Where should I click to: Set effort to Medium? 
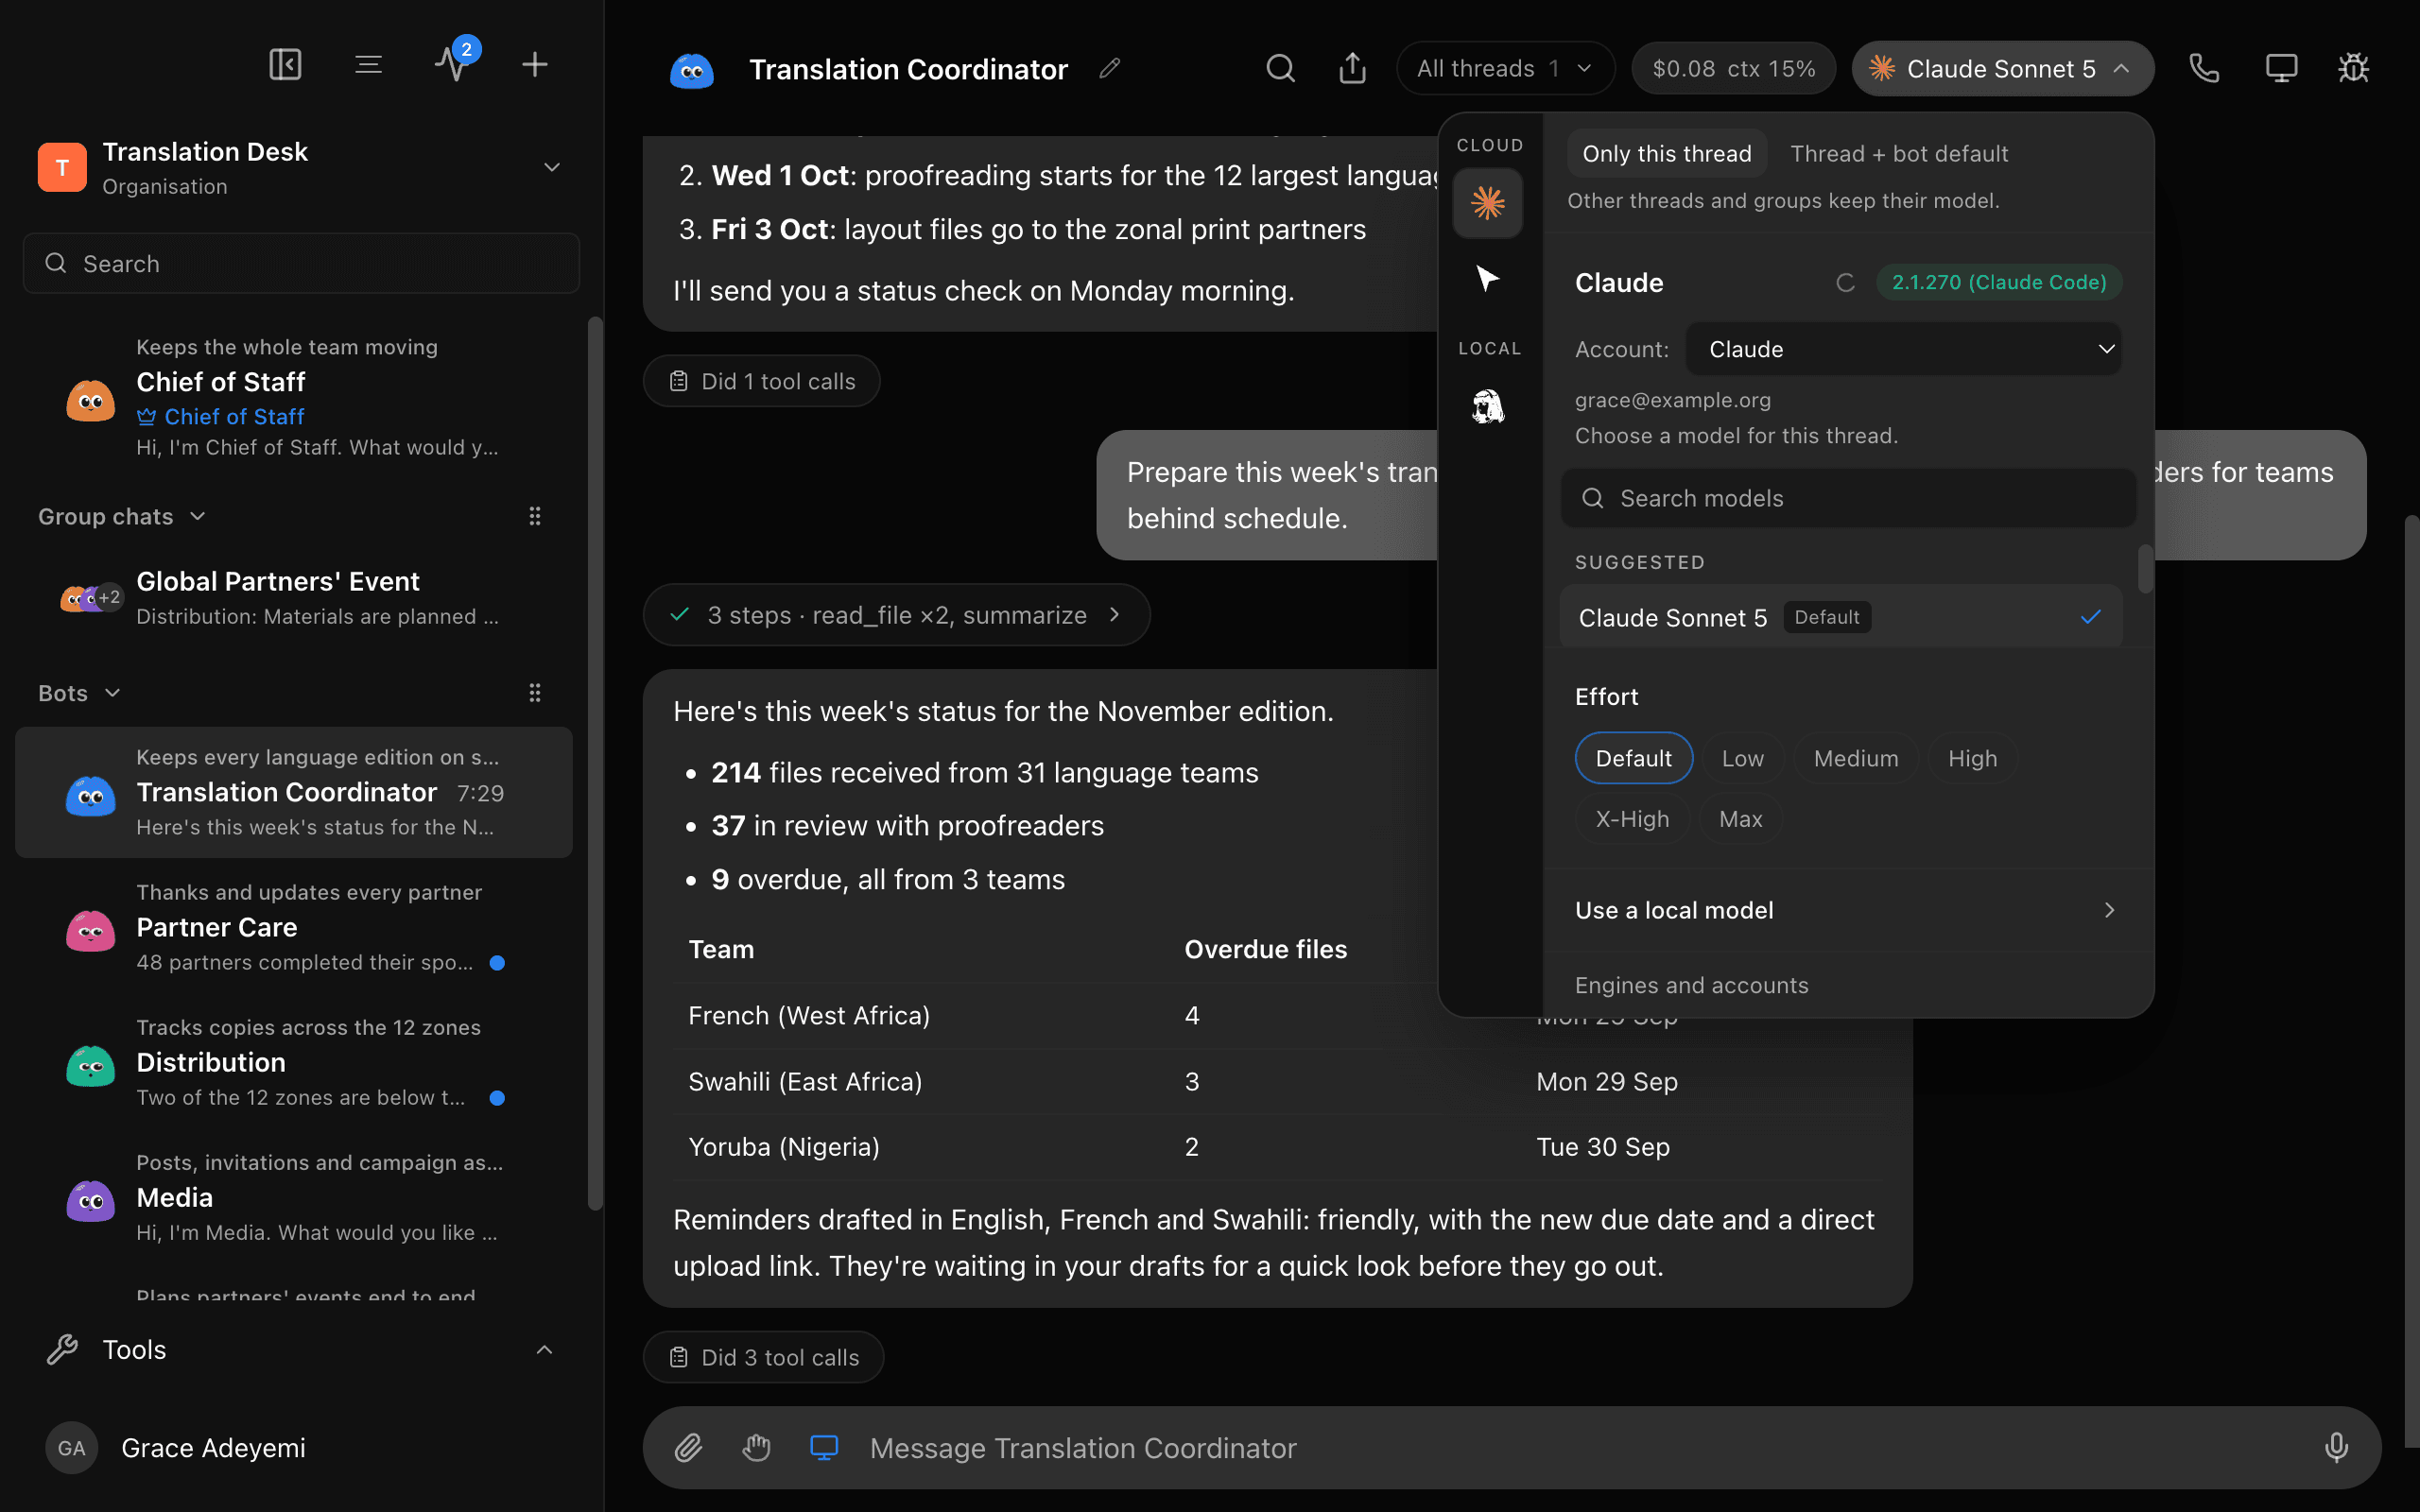(x=1856, y=758)
